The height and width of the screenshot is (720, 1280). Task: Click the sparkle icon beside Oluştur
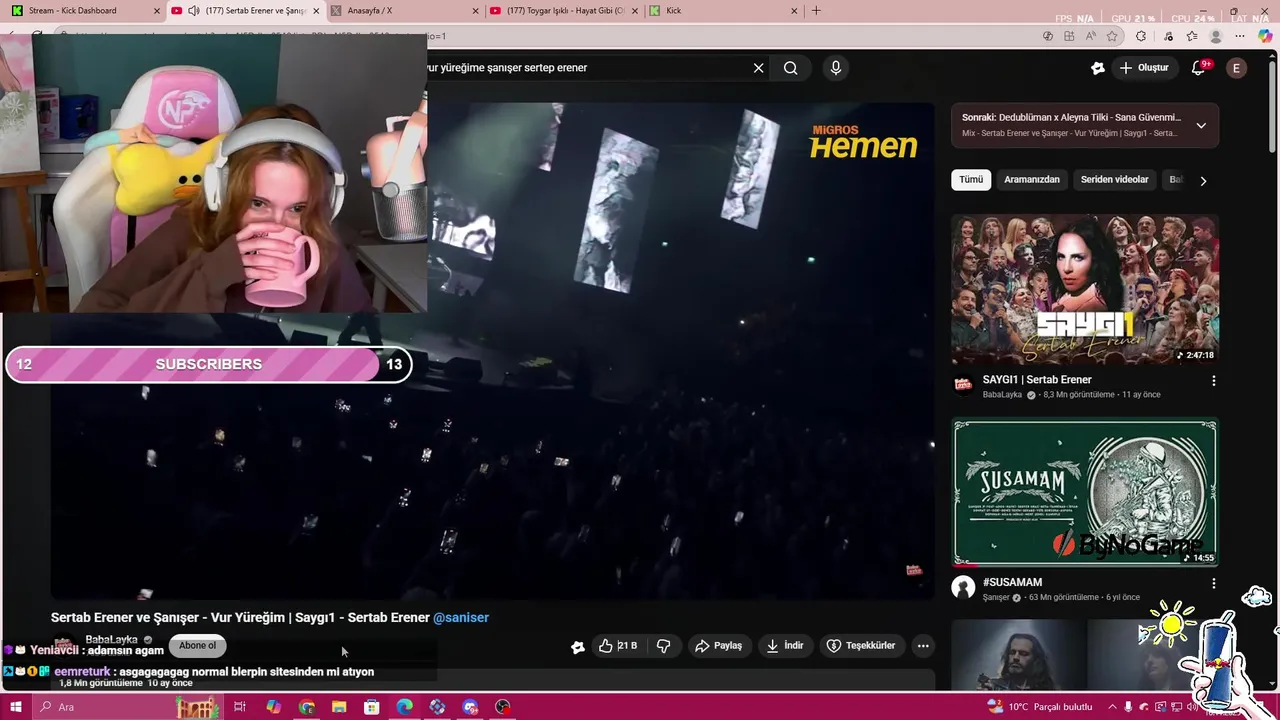pos(1098,68)
